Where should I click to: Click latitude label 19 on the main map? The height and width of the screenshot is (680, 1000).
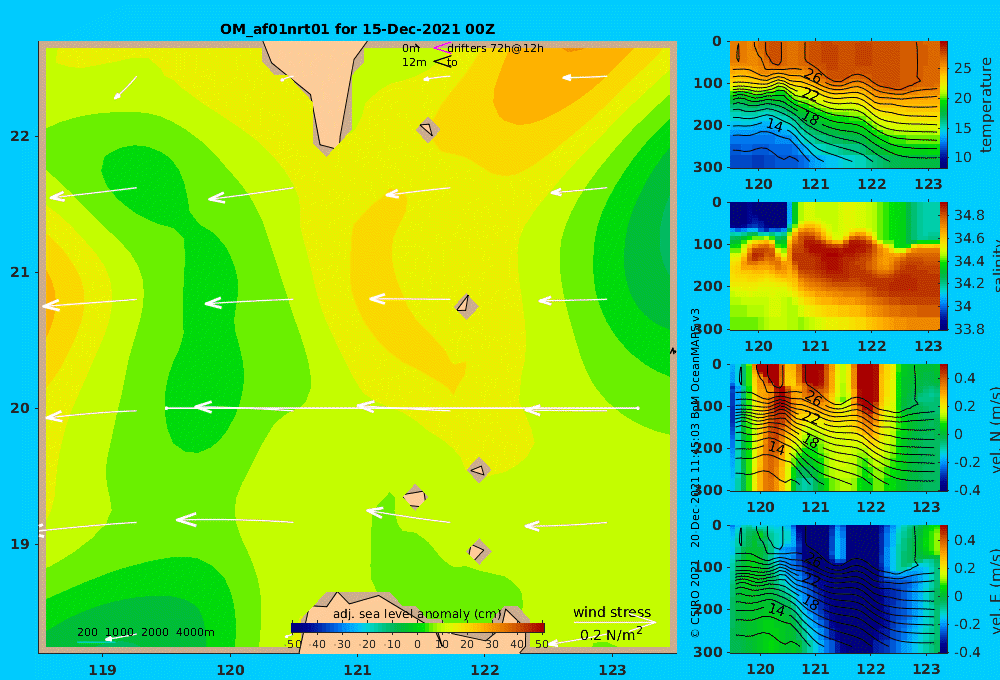pyautogui.click(x=20, y=544)
